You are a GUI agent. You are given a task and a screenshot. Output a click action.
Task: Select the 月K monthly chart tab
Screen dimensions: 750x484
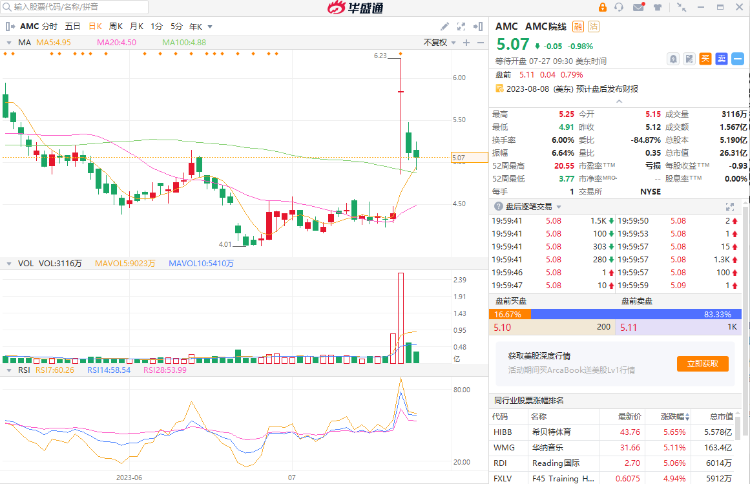pos(136,26)
